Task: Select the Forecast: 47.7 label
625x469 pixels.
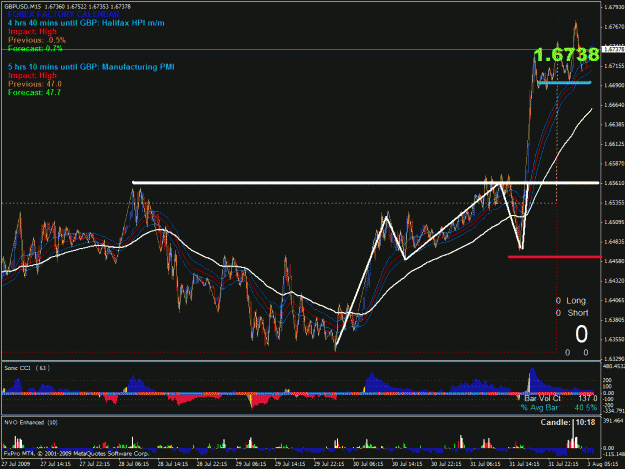Action: [x=34, y=92]
